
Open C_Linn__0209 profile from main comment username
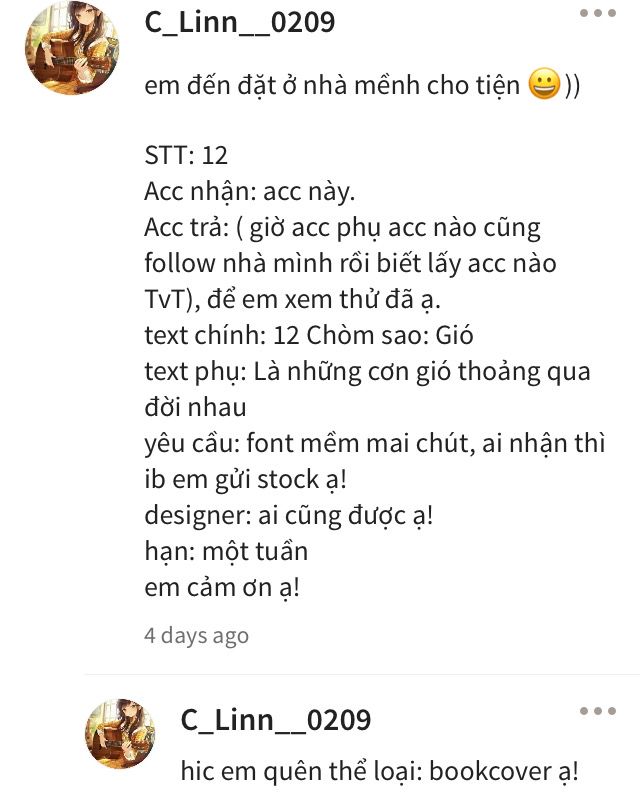point(239,22)
